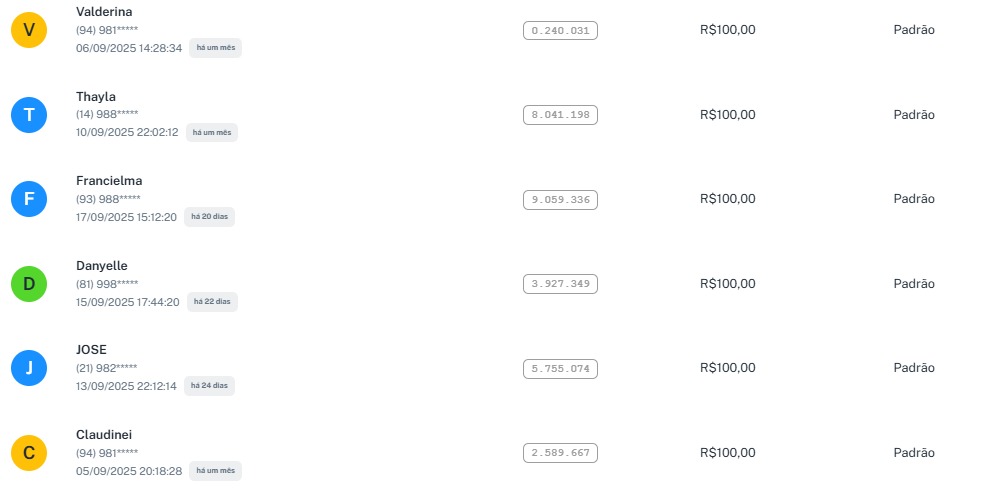Viewport: 994px width, 490px height.
Task: Select ticket code 9.059.336
Action: [x=560, y=200]
